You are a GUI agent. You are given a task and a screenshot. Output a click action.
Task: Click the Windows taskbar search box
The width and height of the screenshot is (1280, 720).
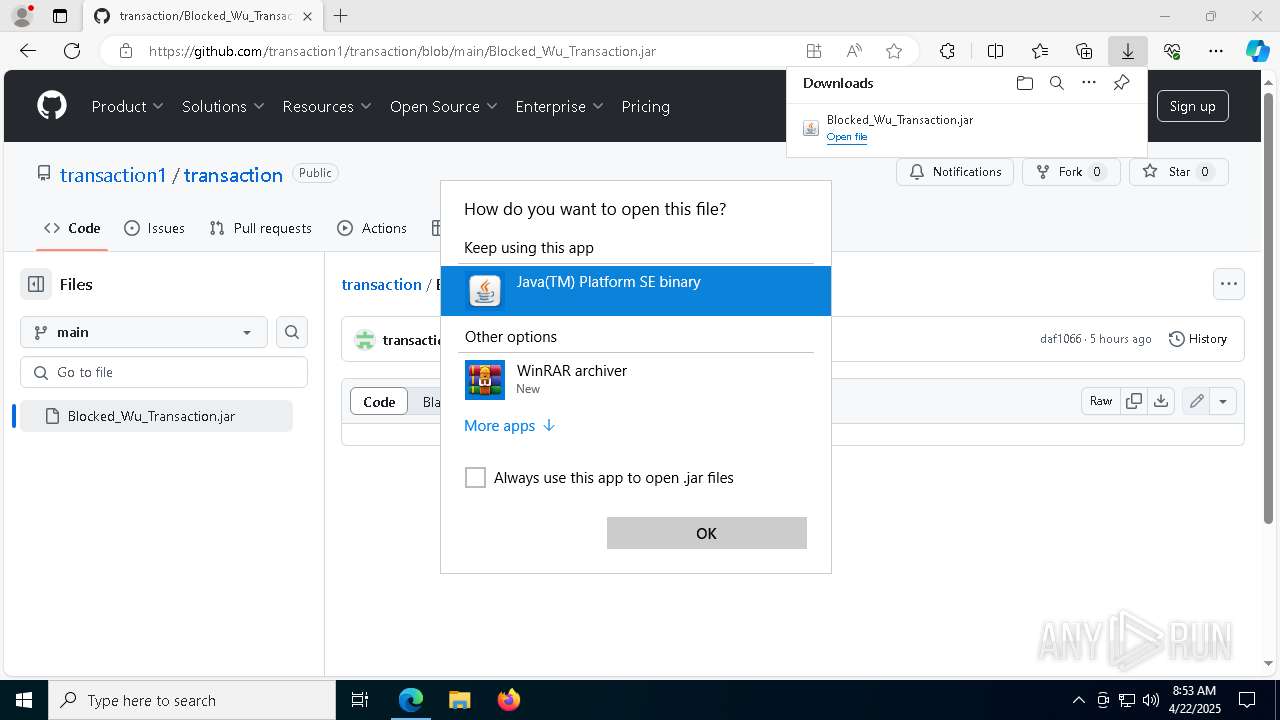(x=192, y=700)
